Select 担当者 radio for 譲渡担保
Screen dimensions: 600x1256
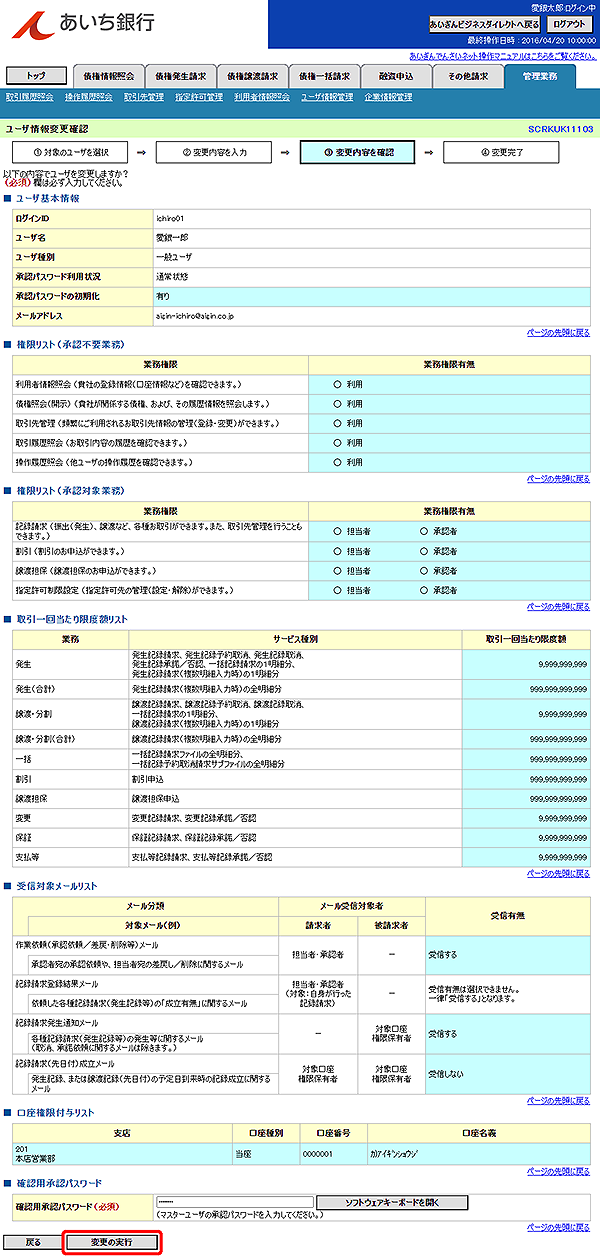[337, 571]
